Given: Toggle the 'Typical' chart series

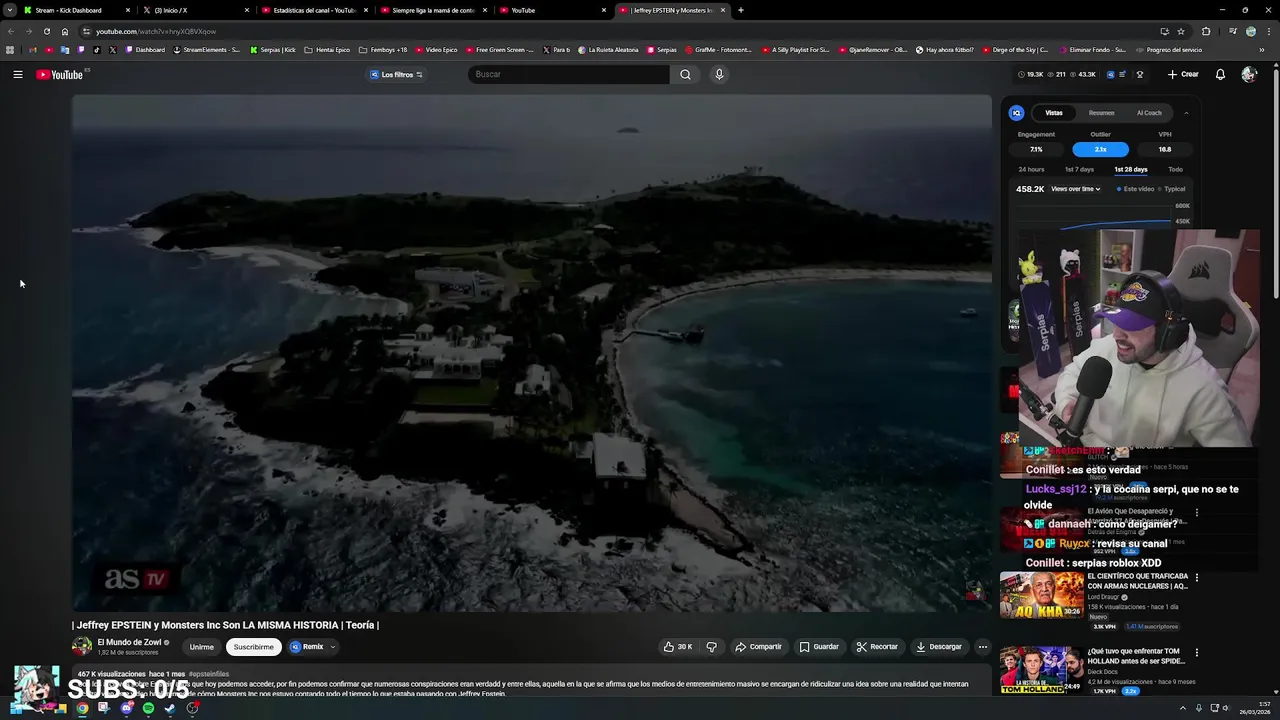Looking at the screenshot, I should (x=1172, y=189).
